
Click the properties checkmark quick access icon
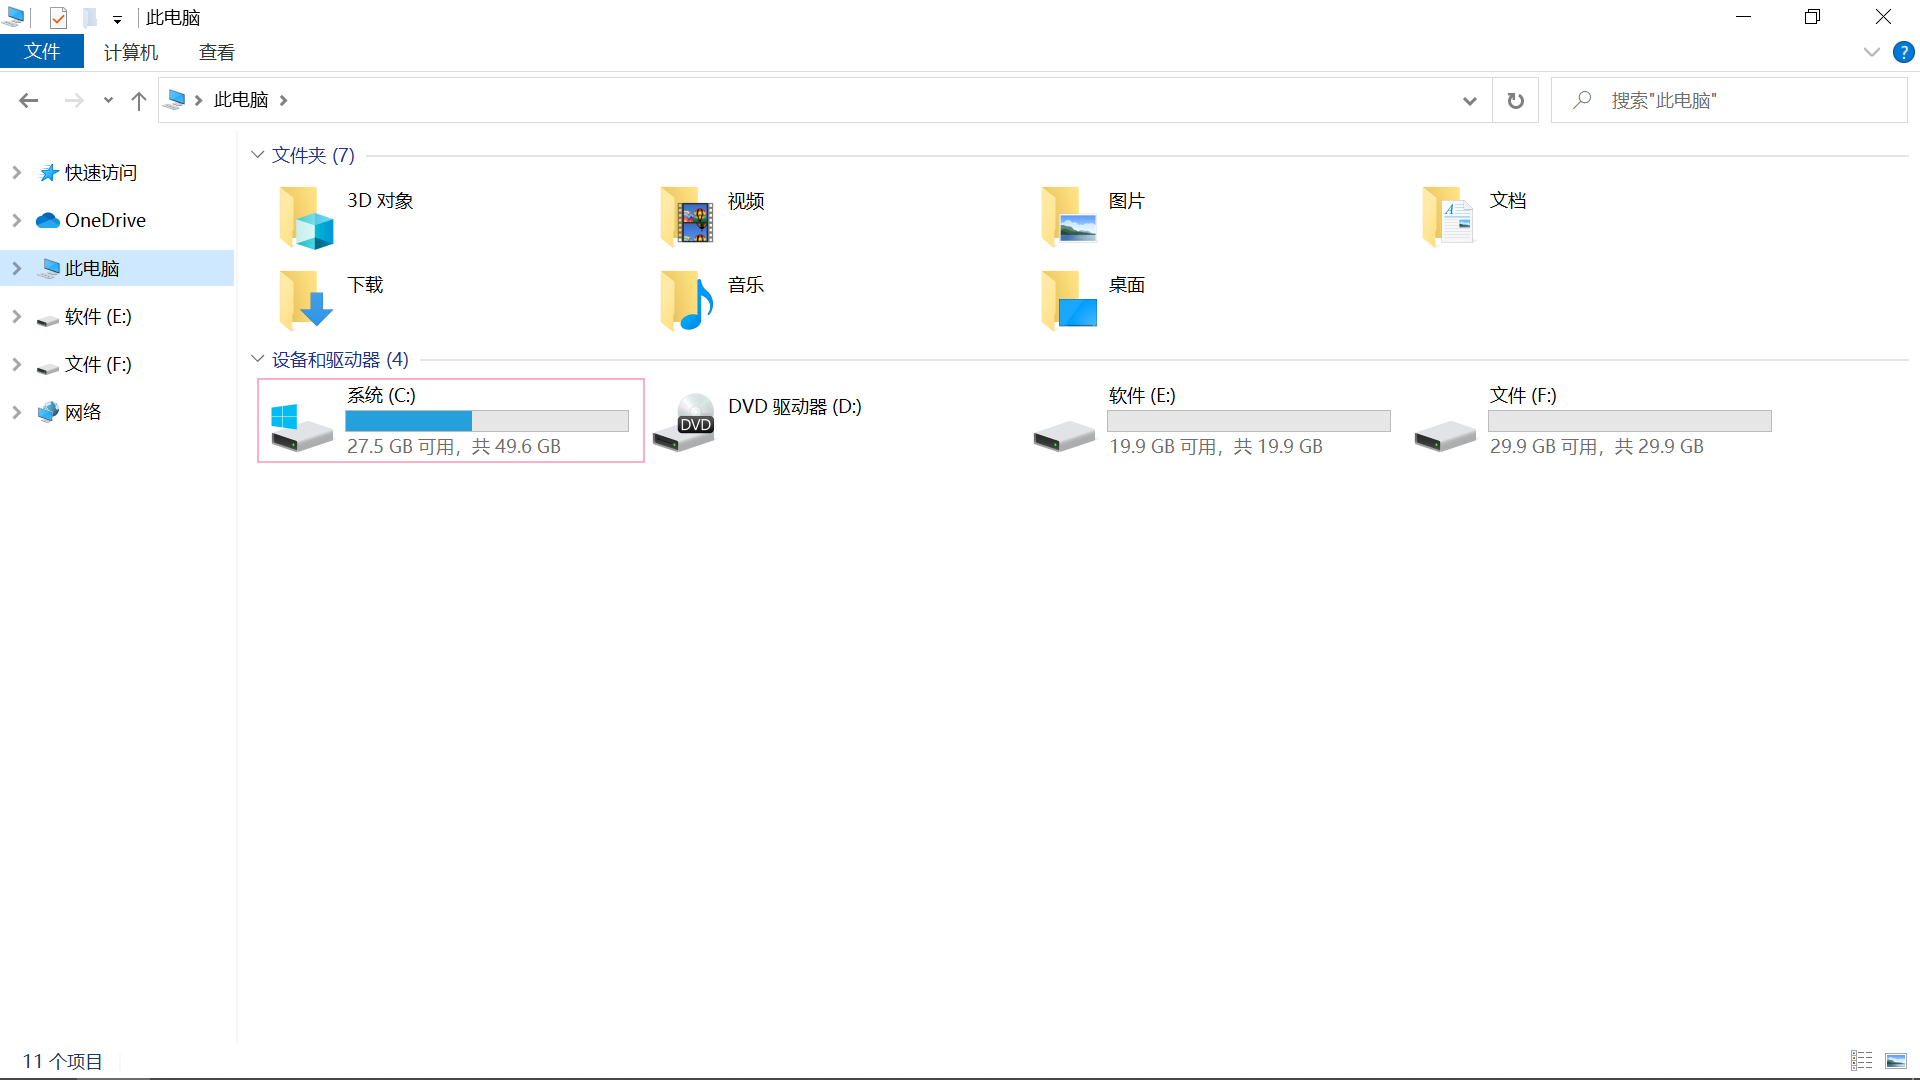58,18
